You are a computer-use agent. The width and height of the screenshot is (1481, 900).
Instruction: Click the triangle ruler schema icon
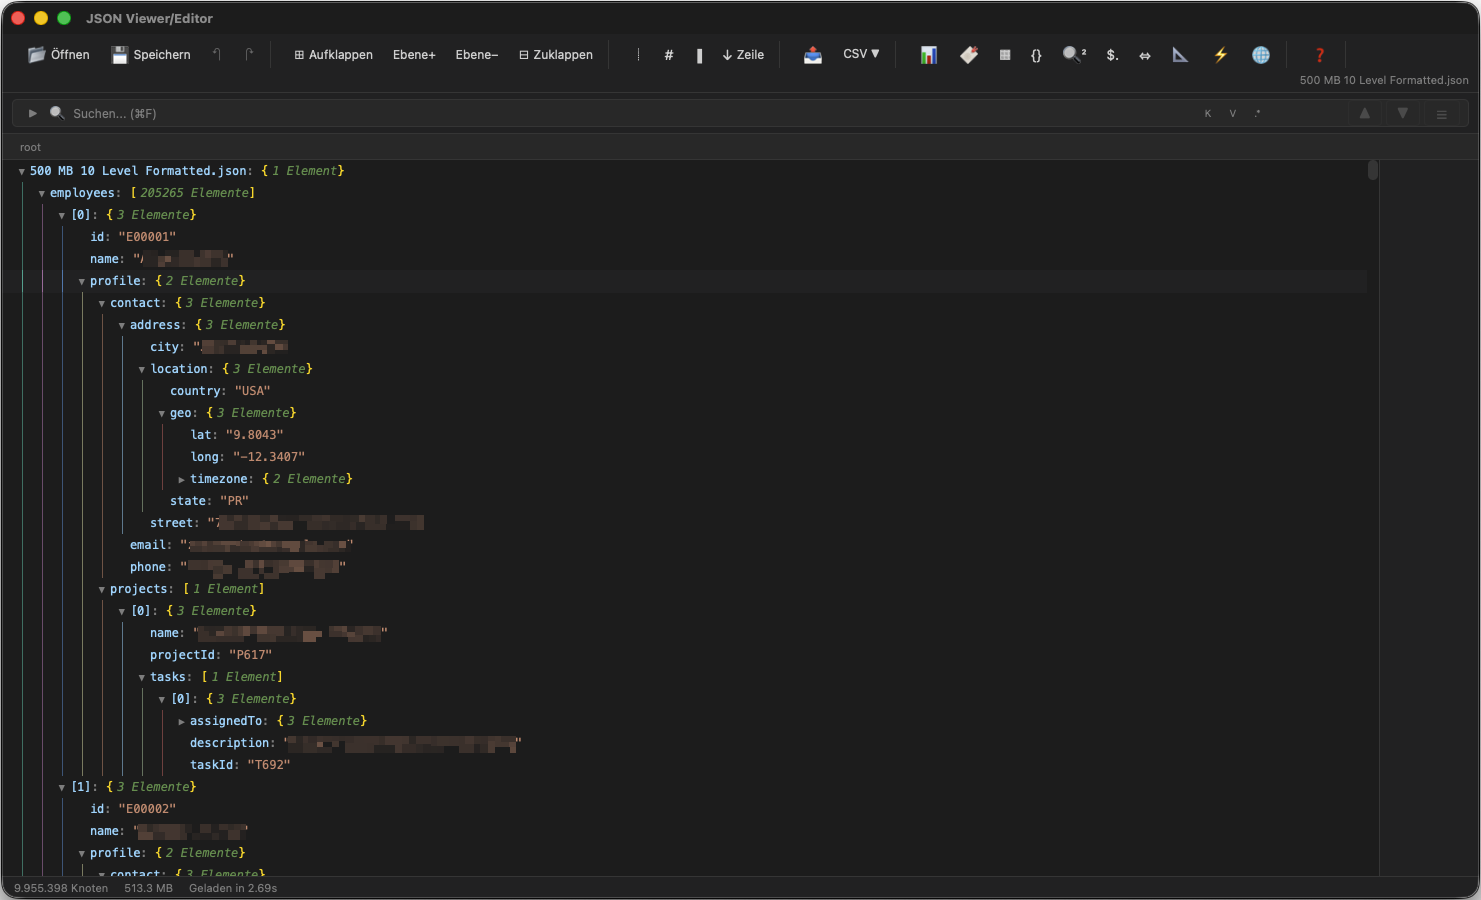pos(1180,55)
